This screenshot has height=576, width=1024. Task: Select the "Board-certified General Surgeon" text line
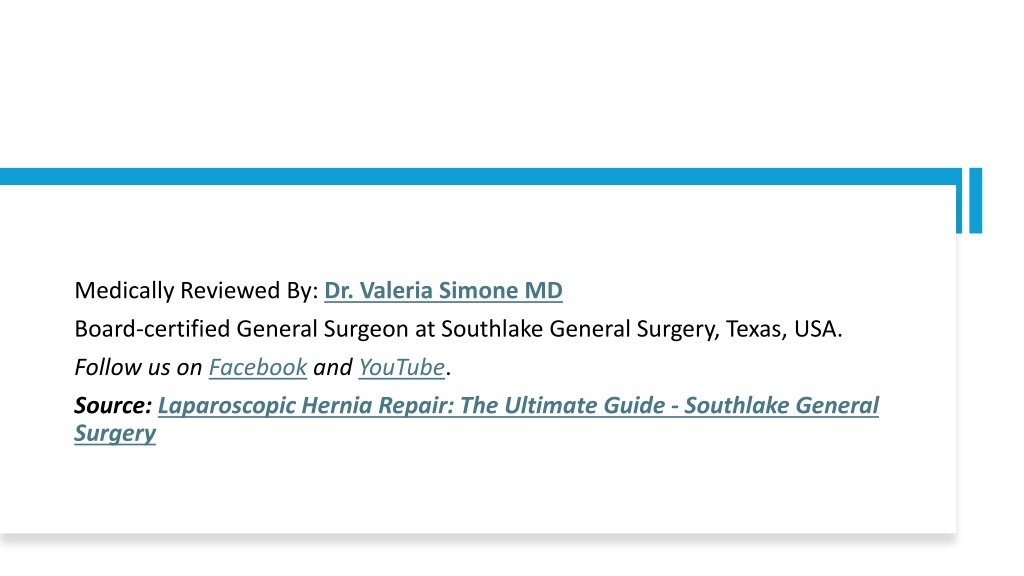pos(458,329)
